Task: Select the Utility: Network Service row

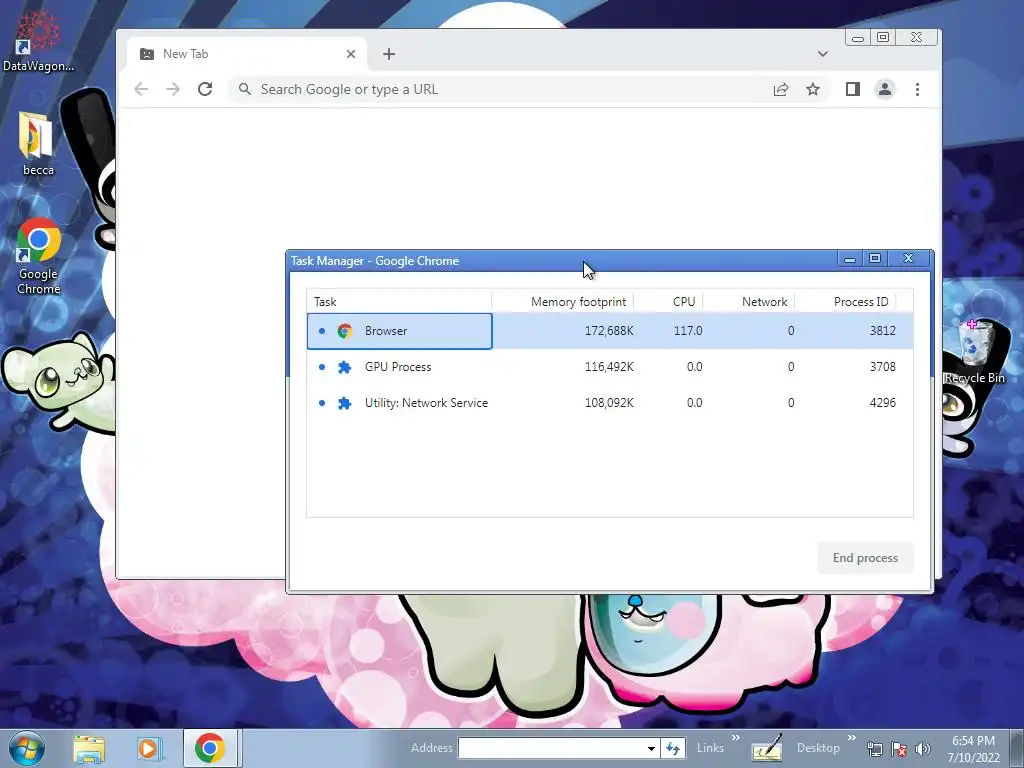Action: pyautogui.click(x=610, y=403)
